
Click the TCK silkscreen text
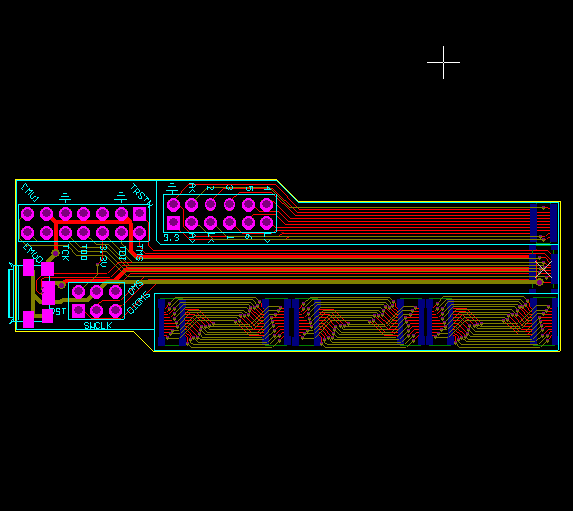pos(66,253)
